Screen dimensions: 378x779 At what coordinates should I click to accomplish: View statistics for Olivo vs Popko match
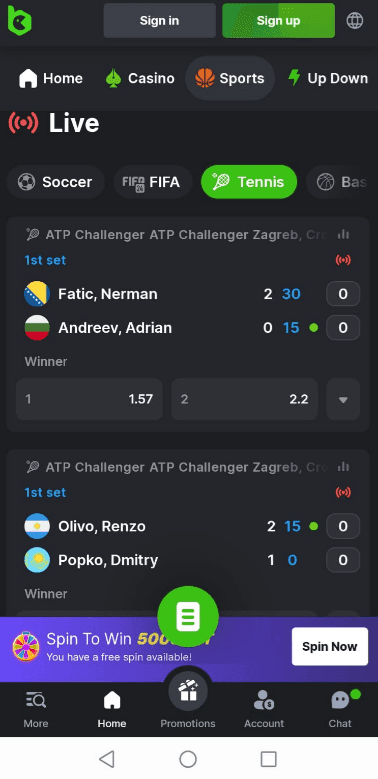coord(343,467)
